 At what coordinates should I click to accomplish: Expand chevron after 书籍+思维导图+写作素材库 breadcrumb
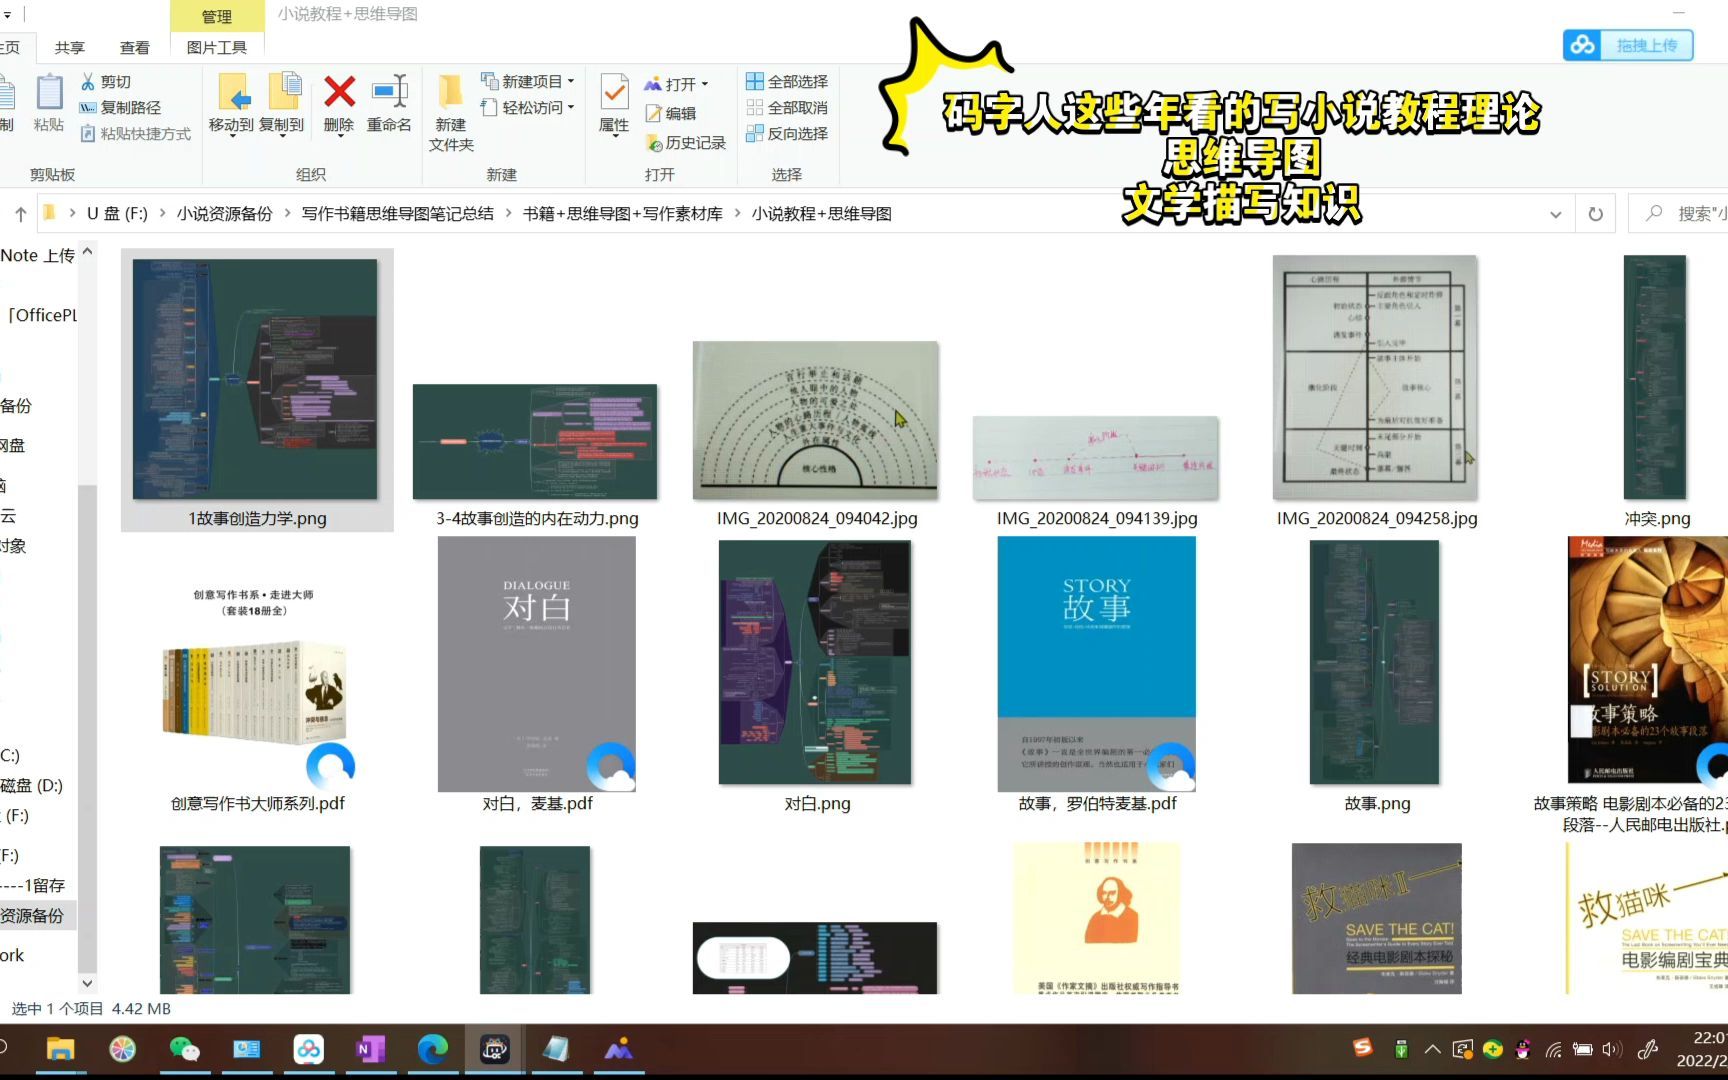(x=738, y=214)
